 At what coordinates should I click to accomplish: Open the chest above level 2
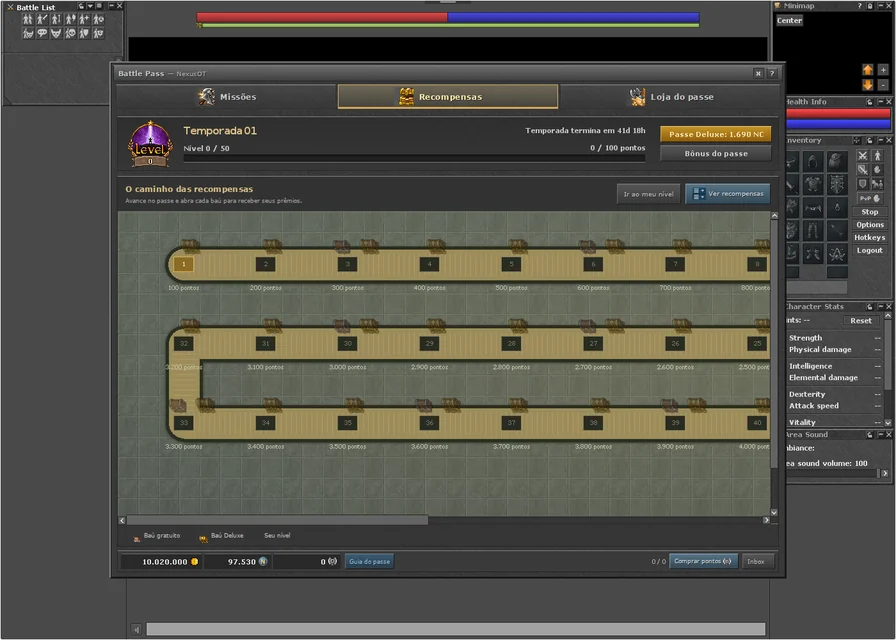[273, 246]
